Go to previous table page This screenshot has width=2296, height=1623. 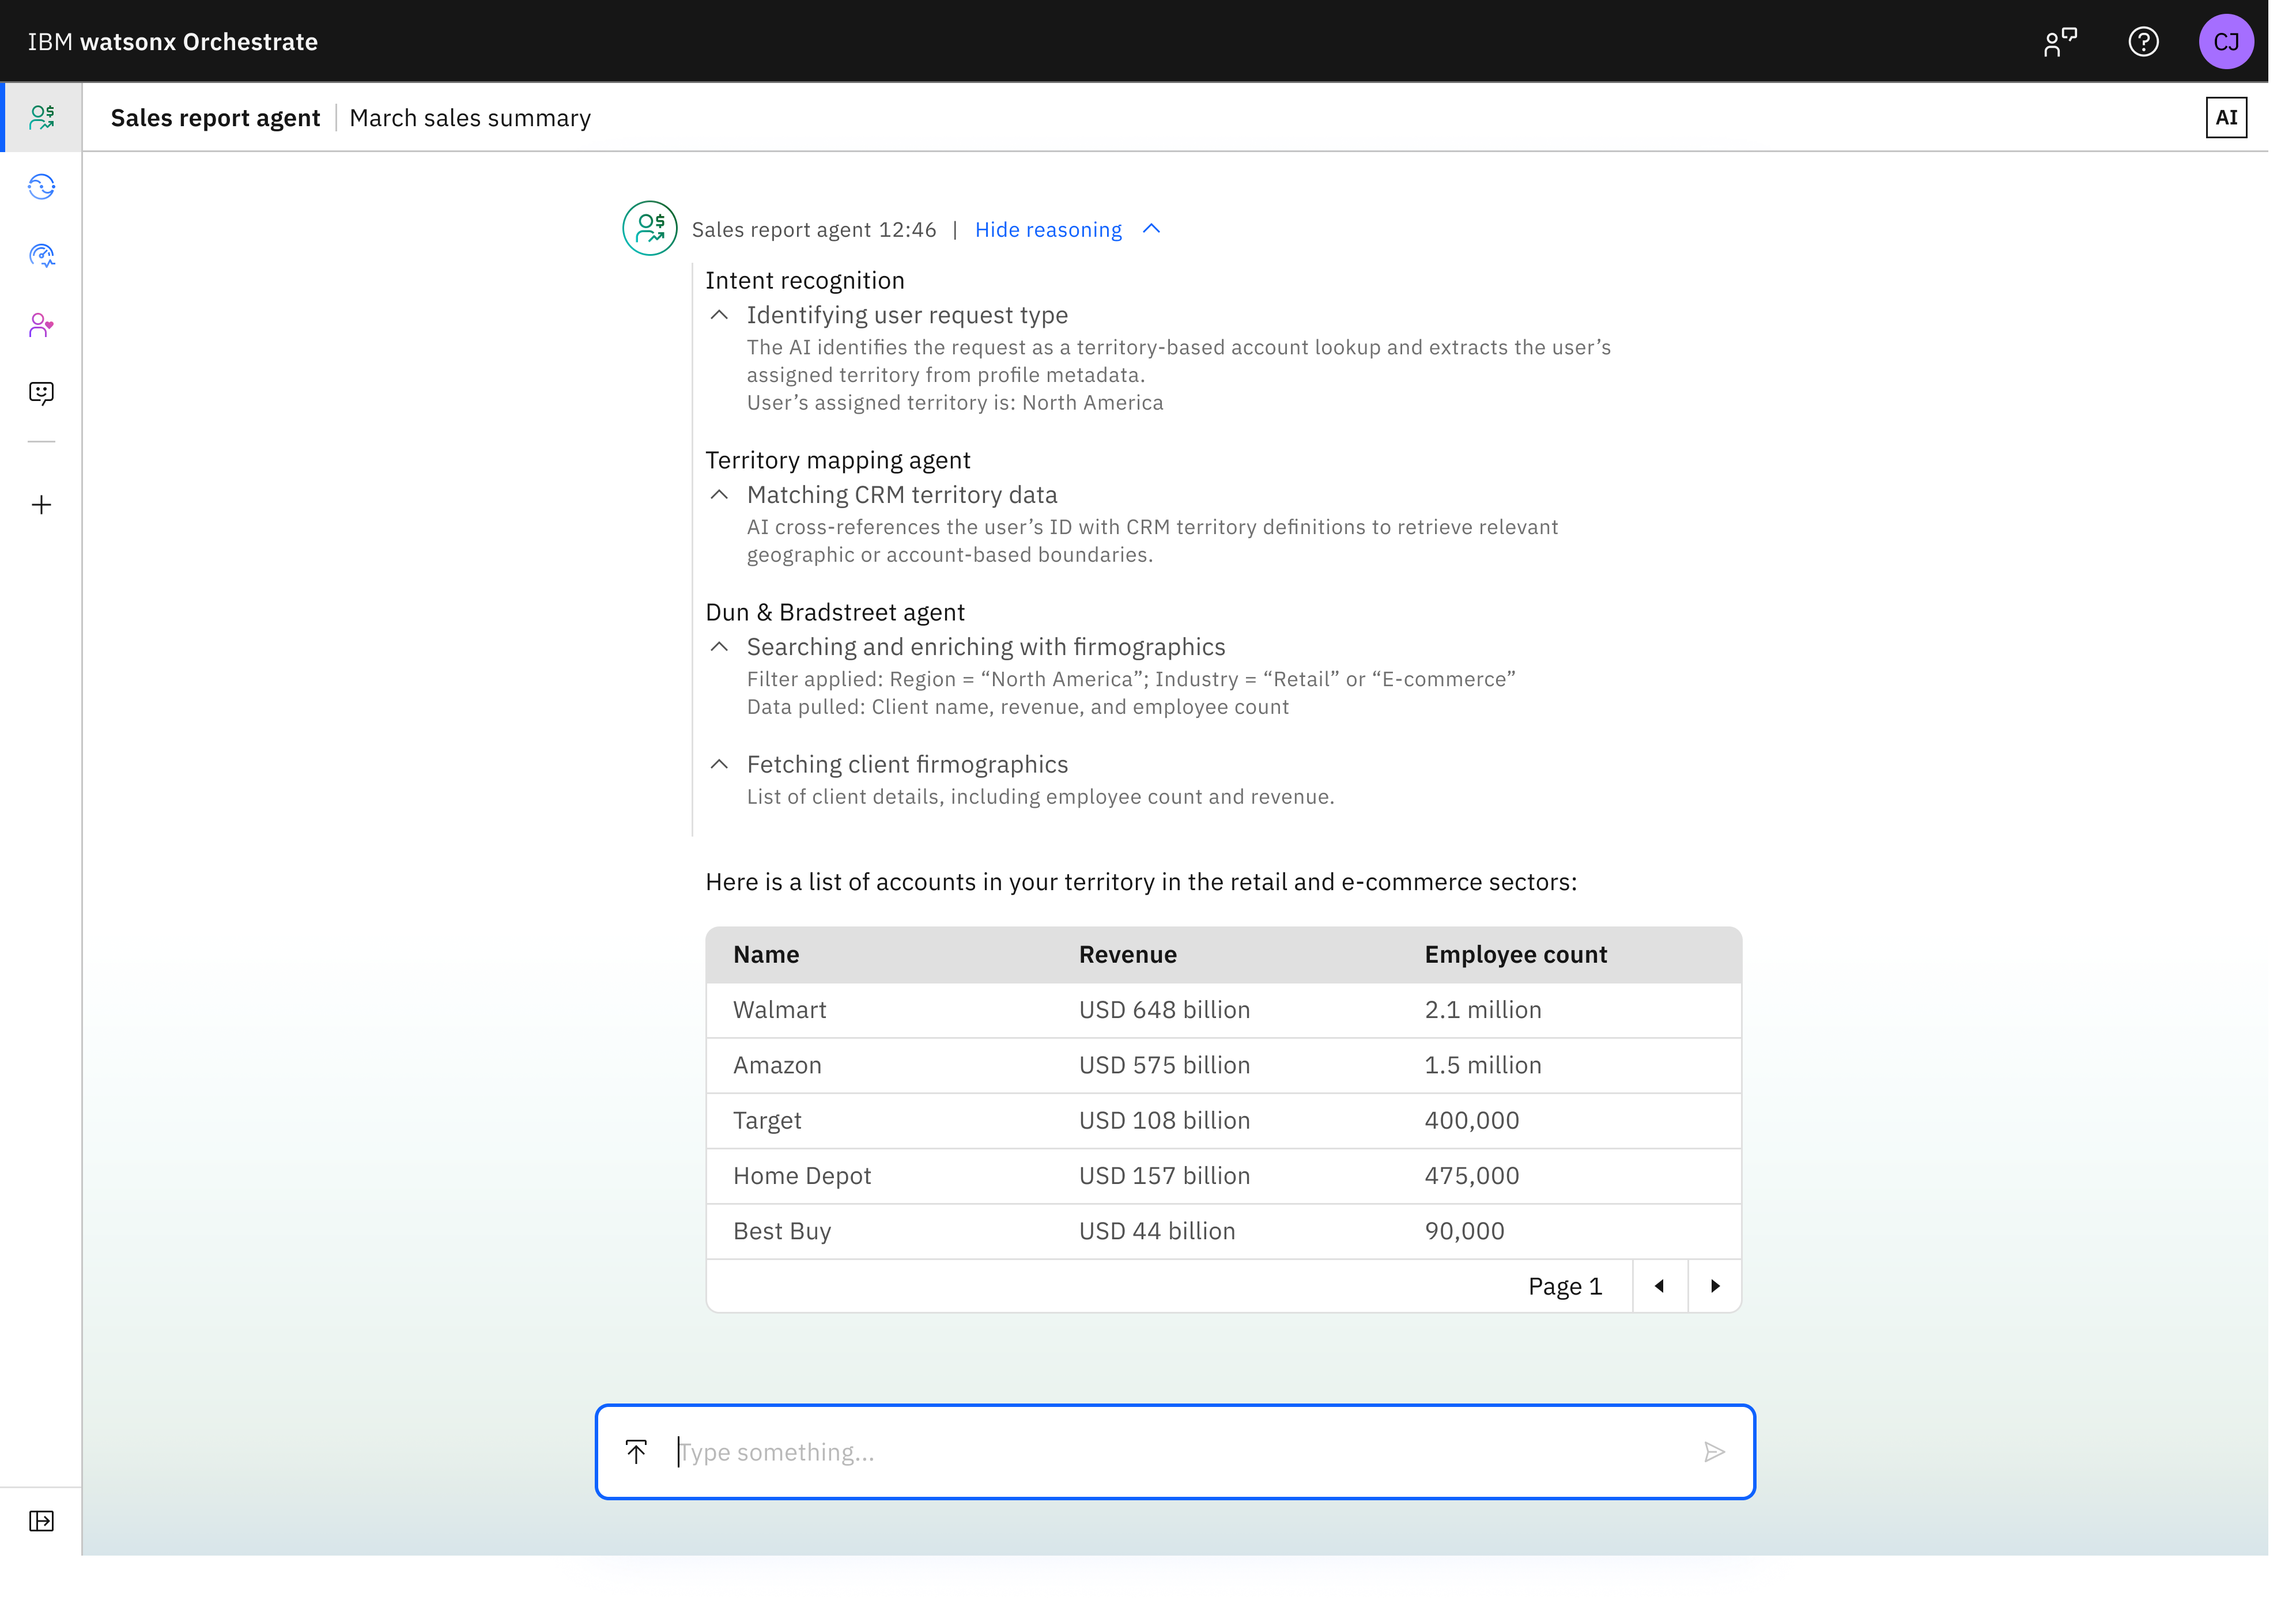(1660, 1286)
